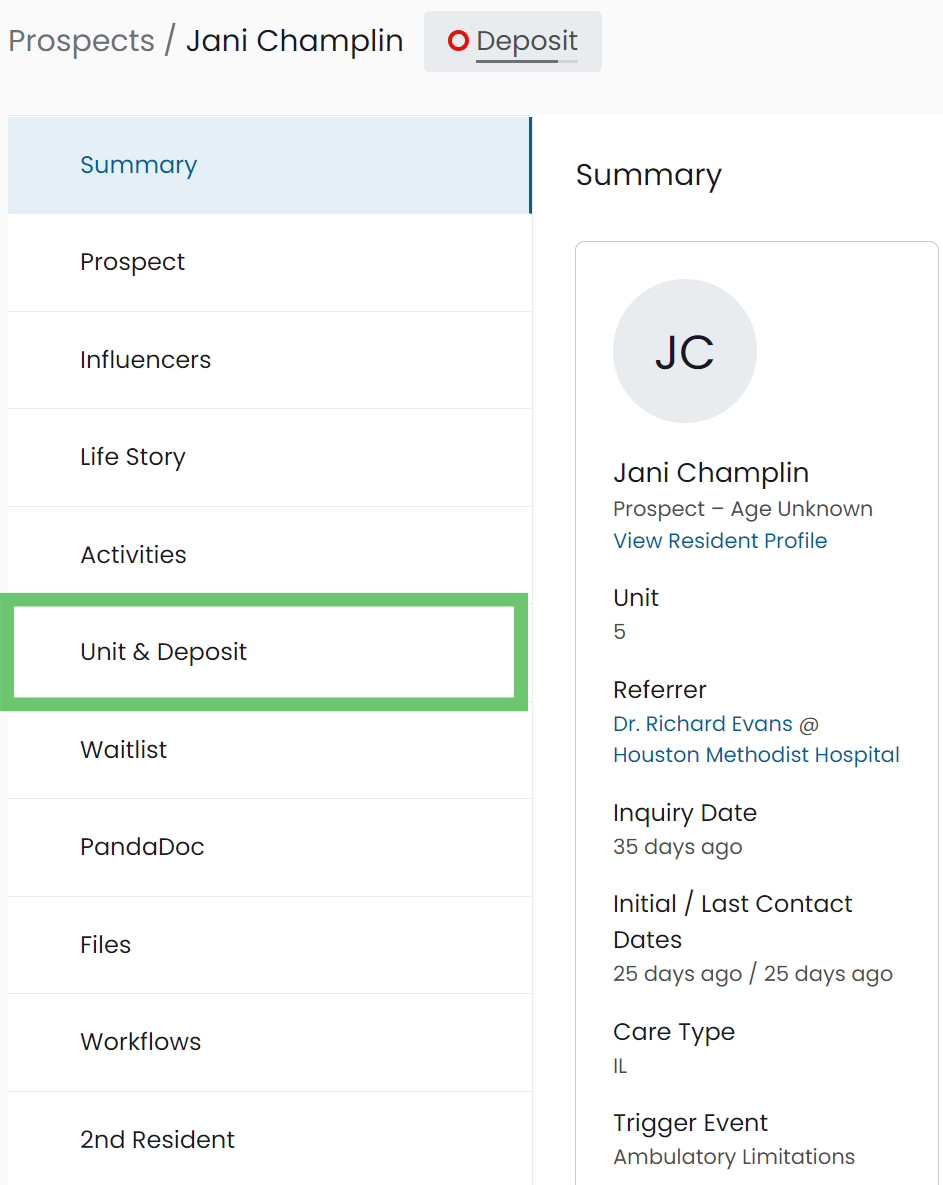The height and width of the screenshot is (1185, 943).
Task: Open Houston Methodist Hospital link
Action: (756, 755)
